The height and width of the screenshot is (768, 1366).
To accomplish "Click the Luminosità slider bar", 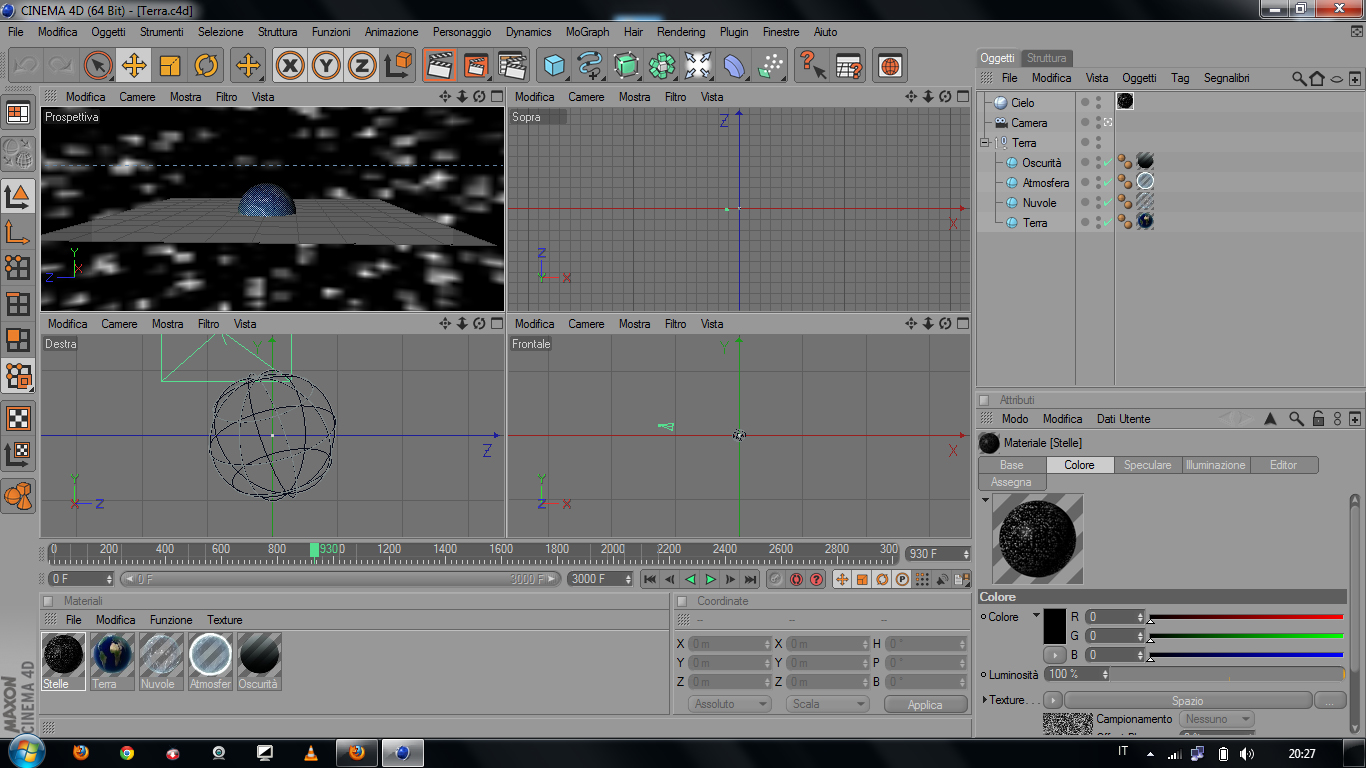I will tap(1228, 675).
